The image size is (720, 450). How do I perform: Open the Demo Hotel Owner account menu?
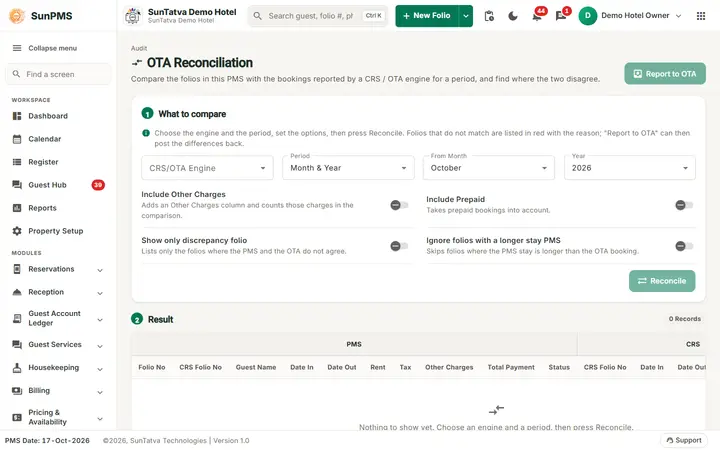tap(630, 16)
